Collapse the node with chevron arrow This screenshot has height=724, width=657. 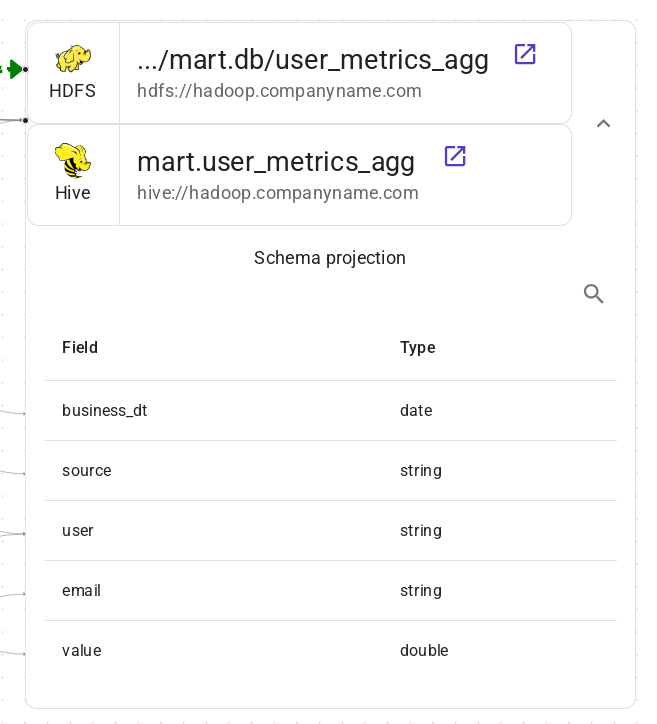point(603,124)
